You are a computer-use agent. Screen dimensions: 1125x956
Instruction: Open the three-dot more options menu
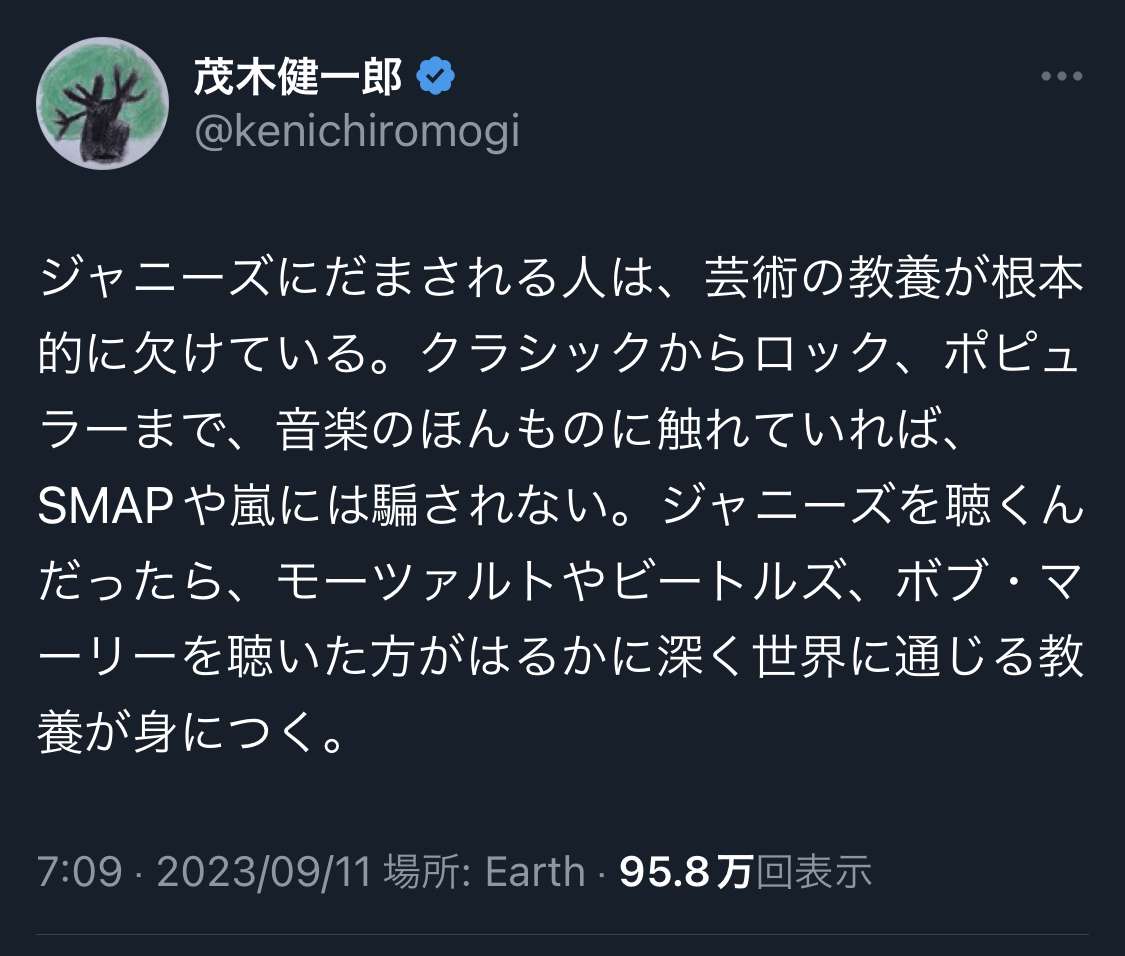point(1062,77)
